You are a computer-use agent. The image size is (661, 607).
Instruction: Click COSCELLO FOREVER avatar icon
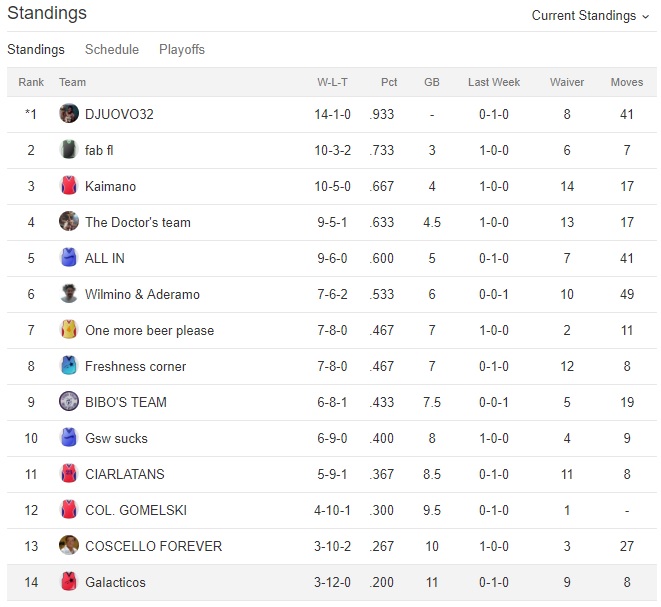69,546
